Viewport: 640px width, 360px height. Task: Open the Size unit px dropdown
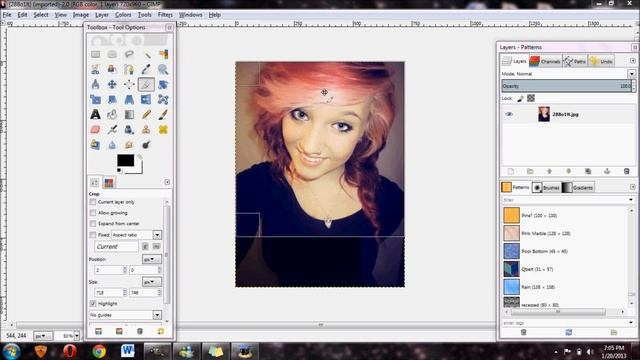(x=151, y=282)
